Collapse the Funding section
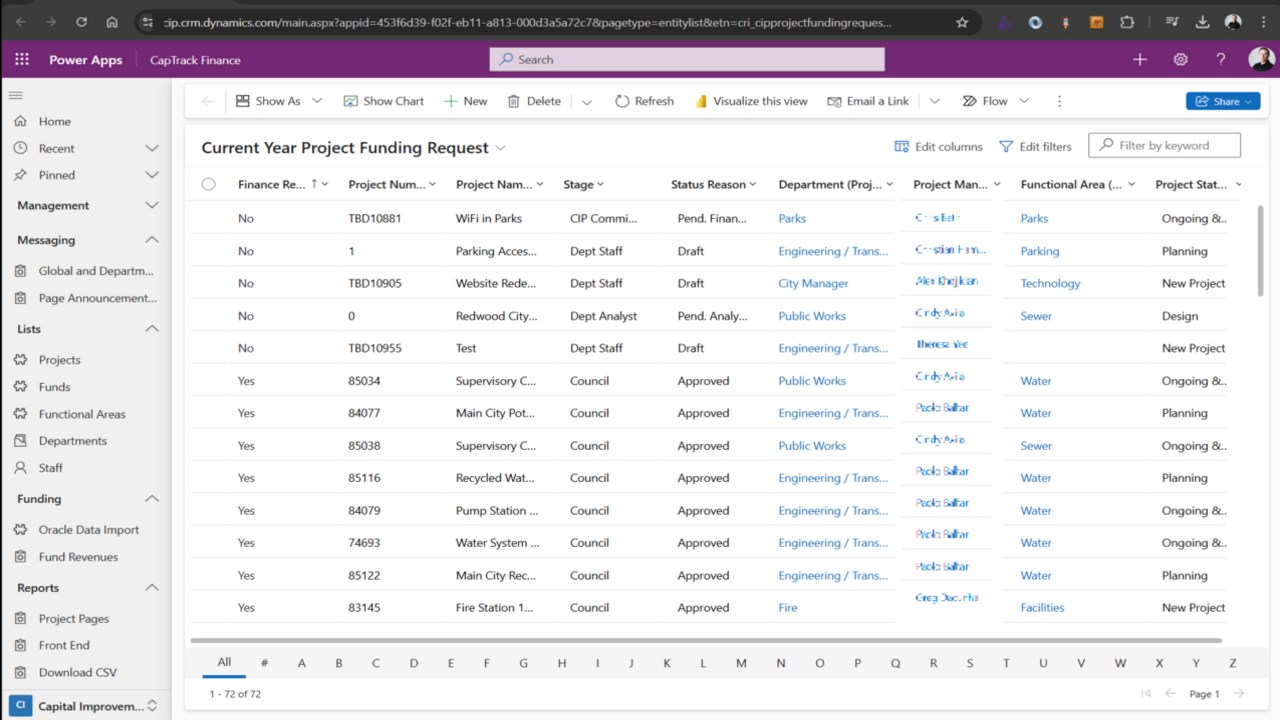The width and height of the screenshot is (1280, 720). [x=152, y=499]
